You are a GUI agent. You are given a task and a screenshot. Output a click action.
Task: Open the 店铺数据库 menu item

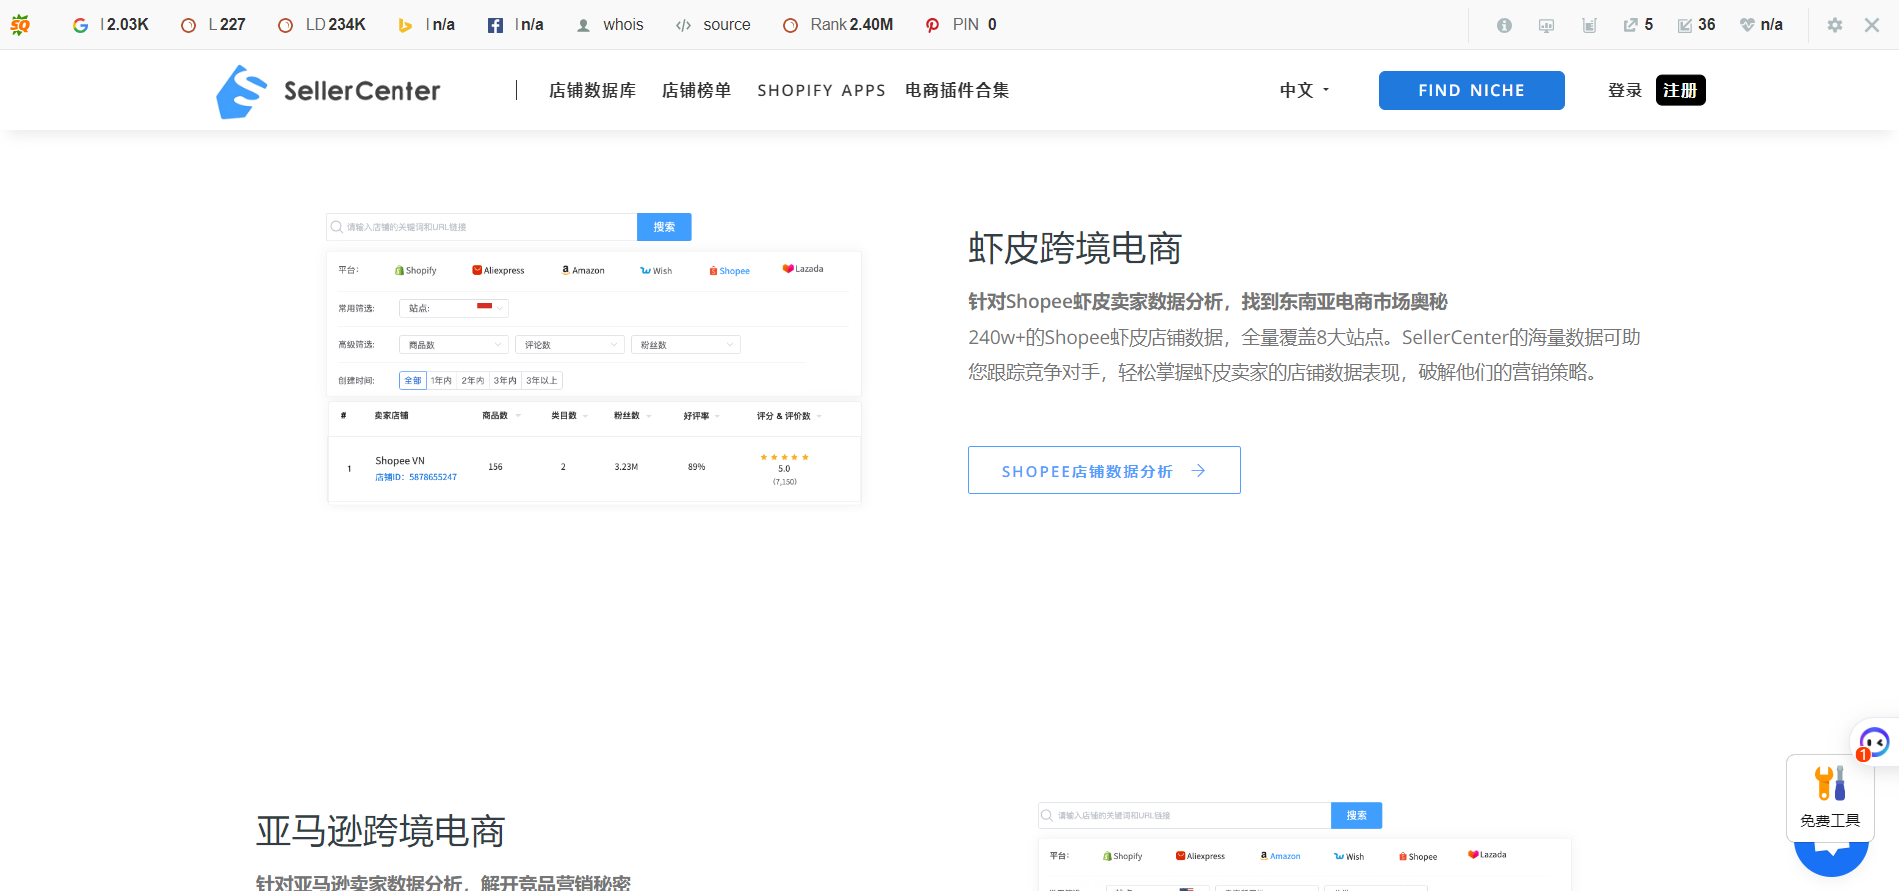click(592, 91)
